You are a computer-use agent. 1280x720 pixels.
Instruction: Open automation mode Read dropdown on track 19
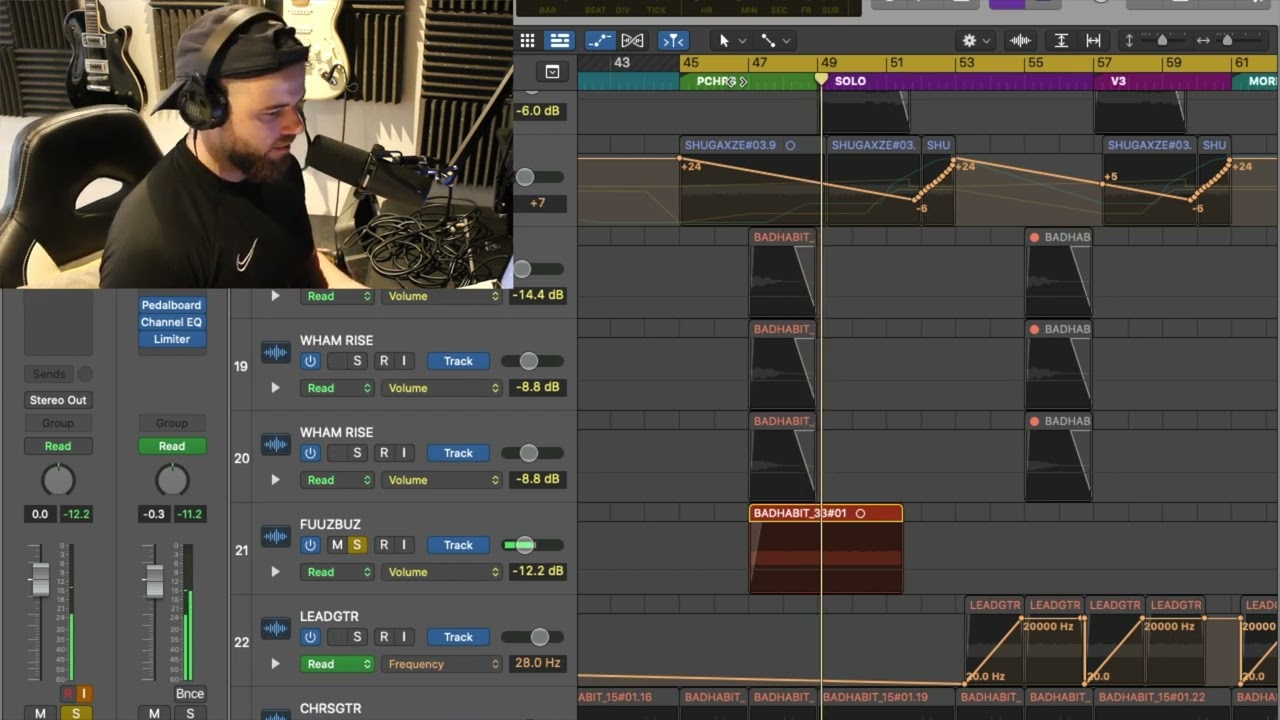pyautogui.click(x=337, y=388)
